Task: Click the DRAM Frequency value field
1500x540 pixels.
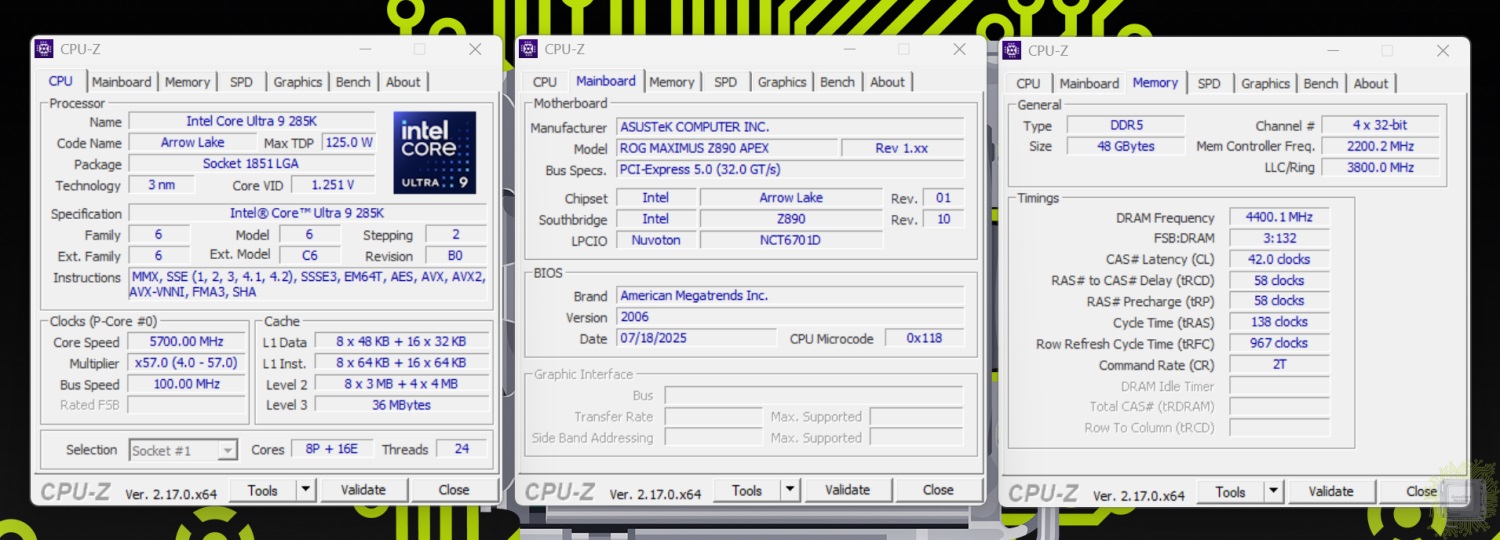Action: (x=1279, y=217)
